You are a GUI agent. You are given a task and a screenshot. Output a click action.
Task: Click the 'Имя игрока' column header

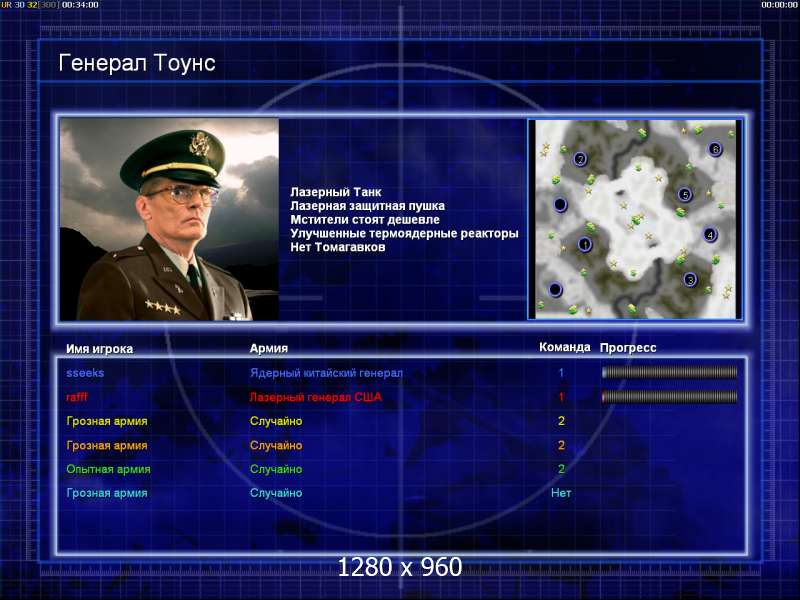(x=99, y=349)
